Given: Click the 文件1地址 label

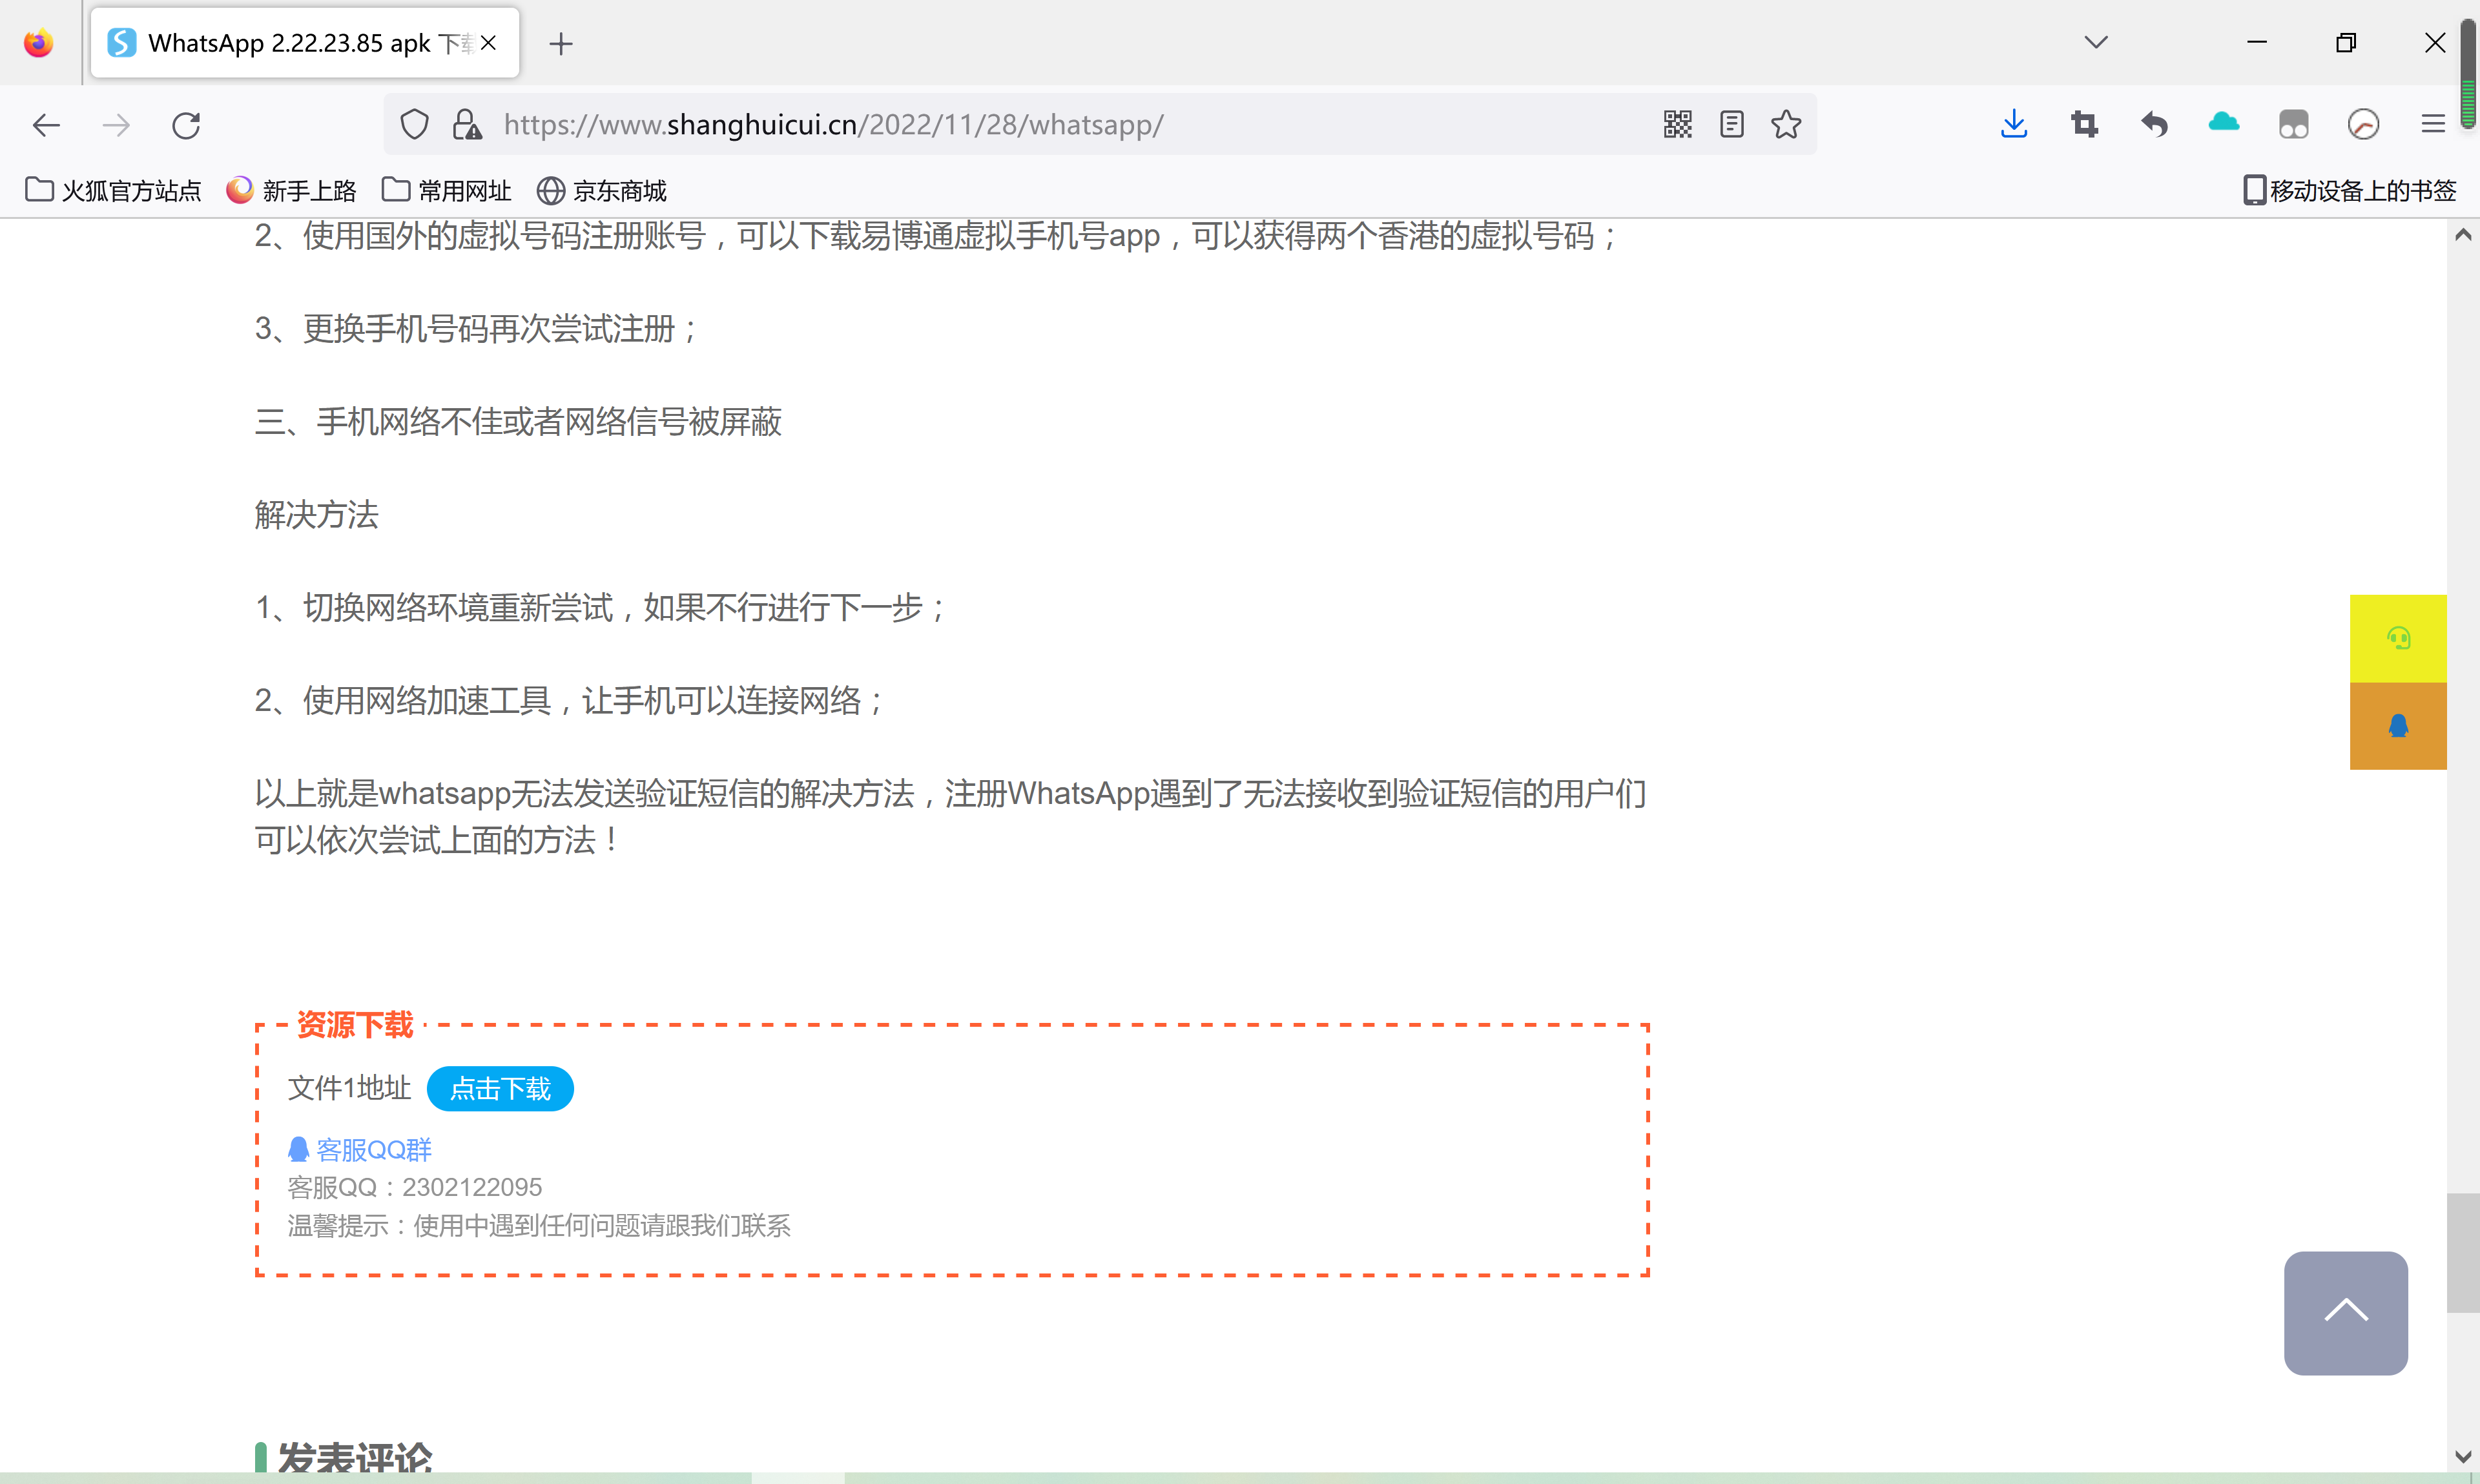Looking at the screenshot, I should click(x=349, y=1088).
